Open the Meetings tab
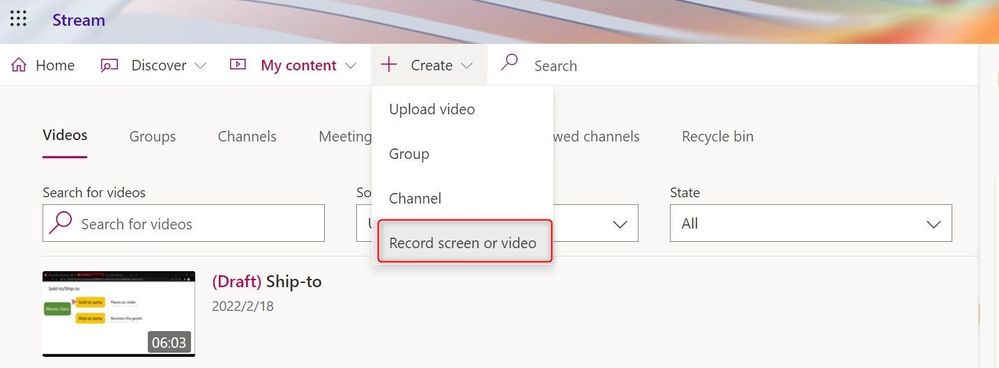Screen dimensions: 999x368 click(345, 136)
